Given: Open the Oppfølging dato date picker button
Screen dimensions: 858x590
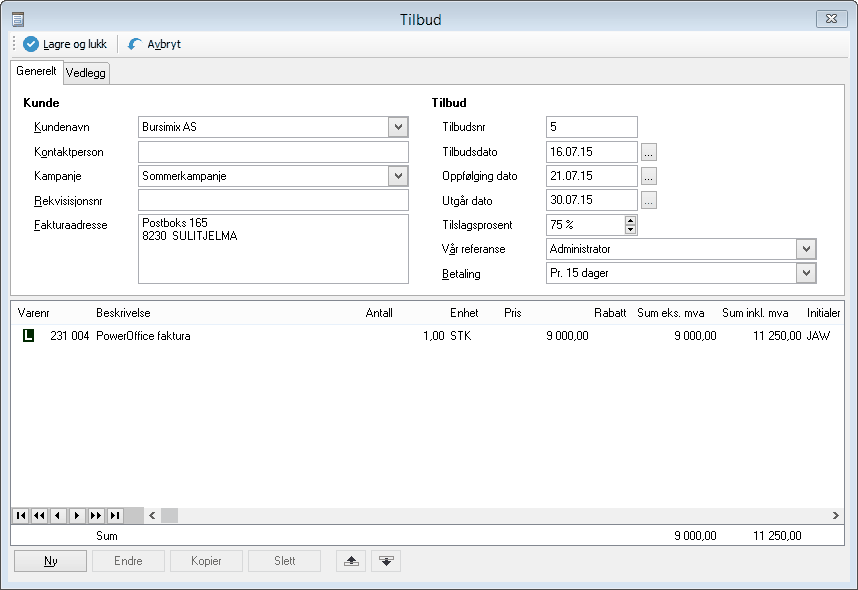Looking at the screenshot, I should [x=648, y=176].
